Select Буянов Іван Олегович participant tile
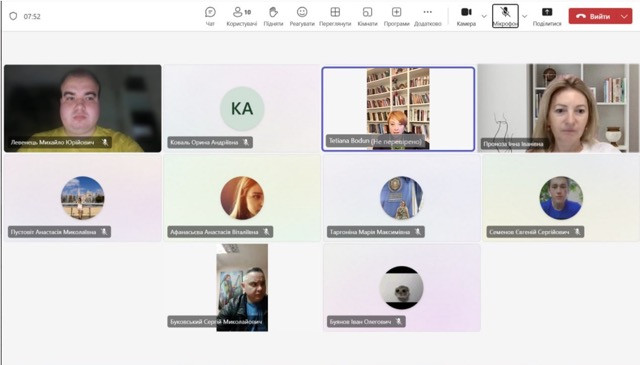Image resolution: width=640 pixels, height=365 pixels. click(x=402, y=287)
